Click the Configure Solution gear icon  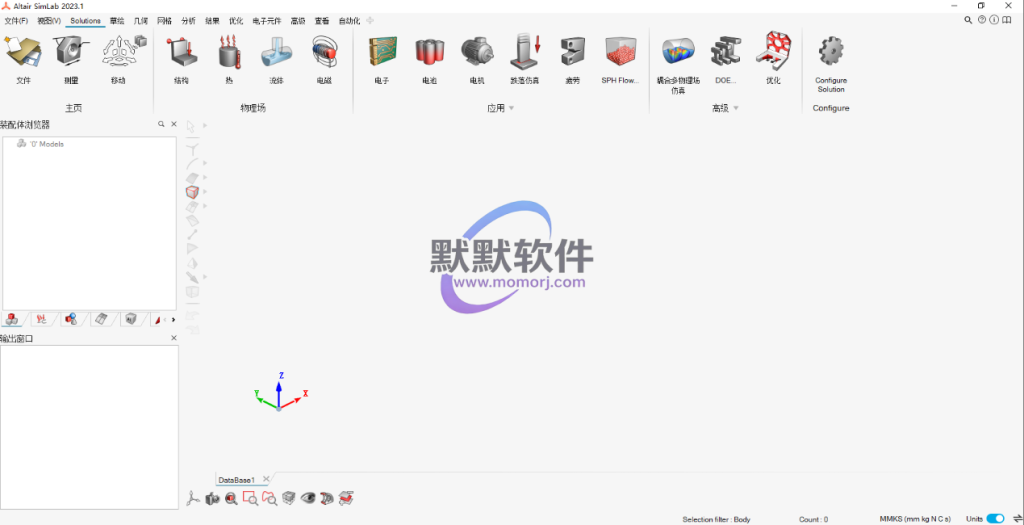pos(831,56)
